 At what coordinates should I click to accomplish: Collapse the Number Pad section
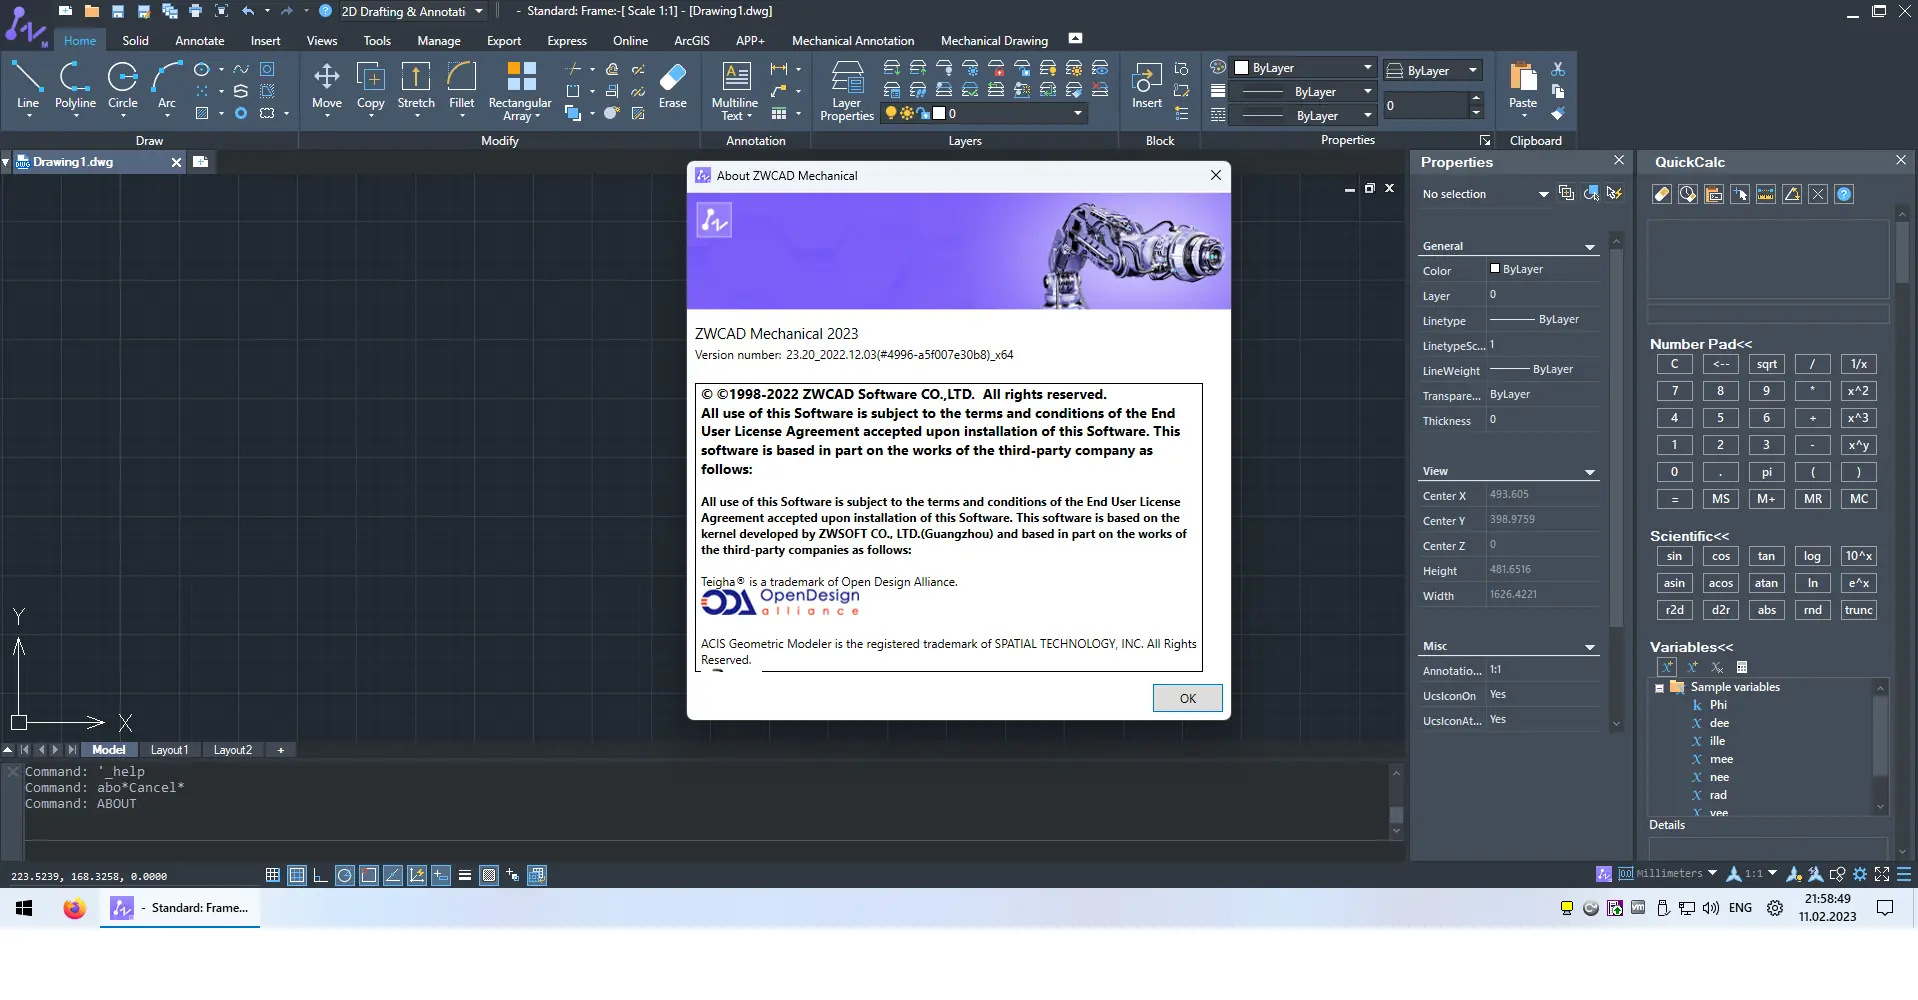[1701, 344]
